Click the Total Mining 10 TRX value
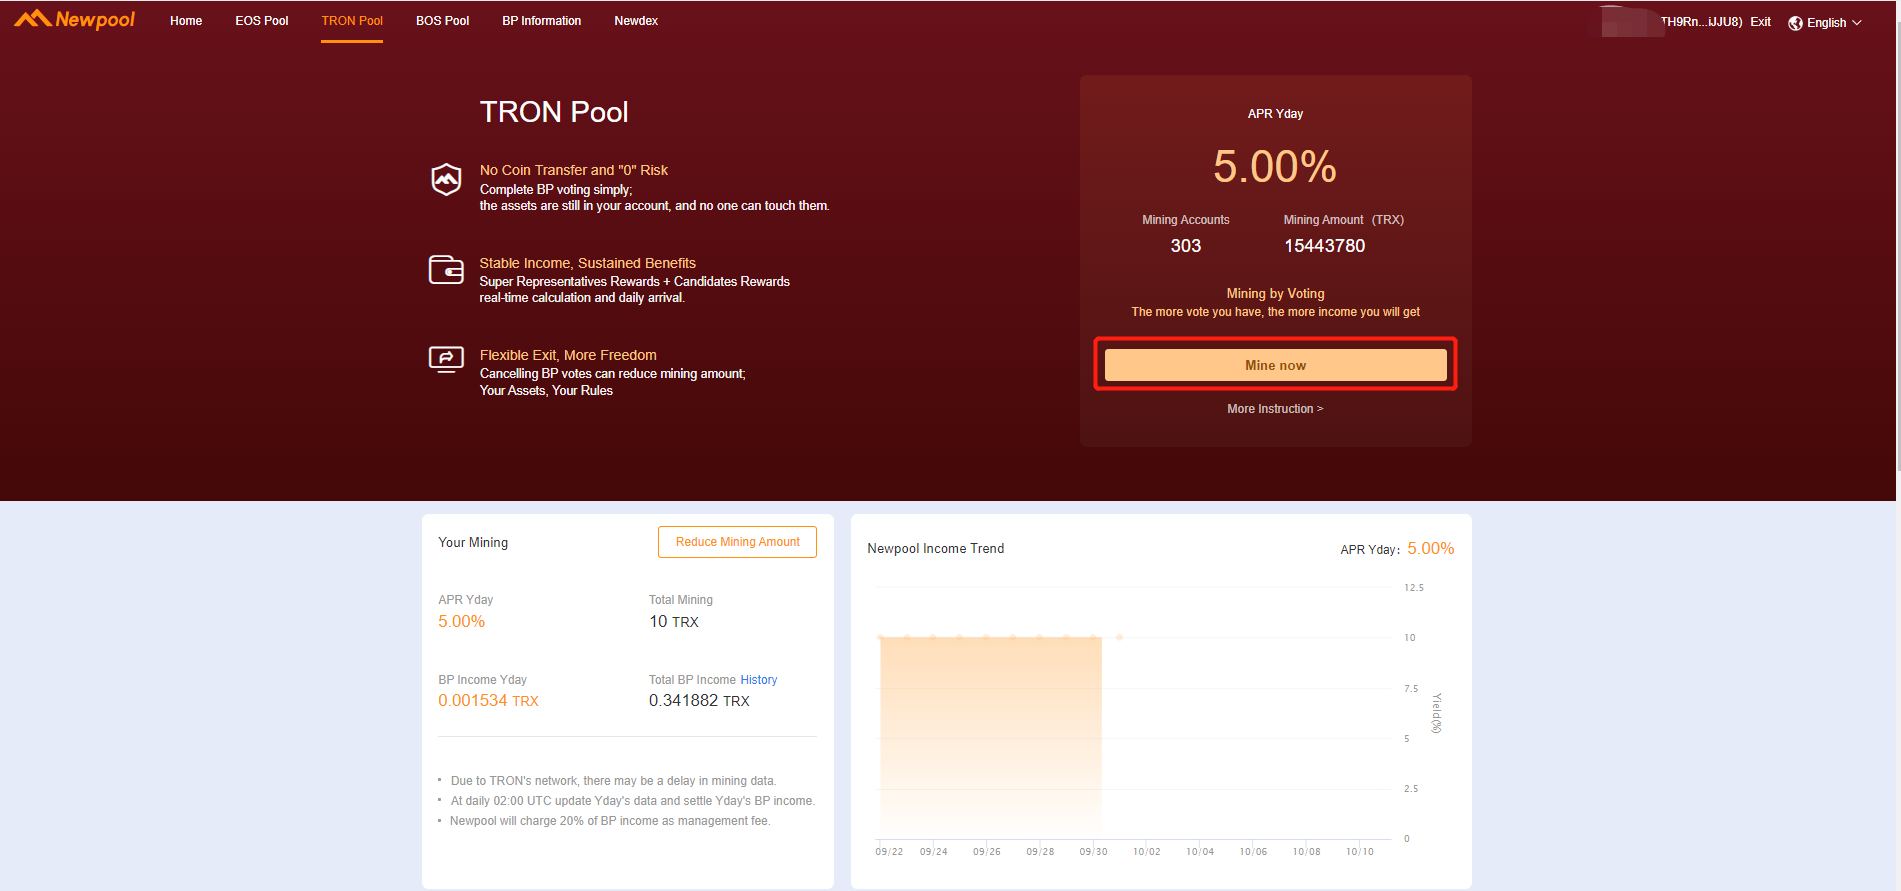Screen dimensions: 1901x891 click(674, 622)
